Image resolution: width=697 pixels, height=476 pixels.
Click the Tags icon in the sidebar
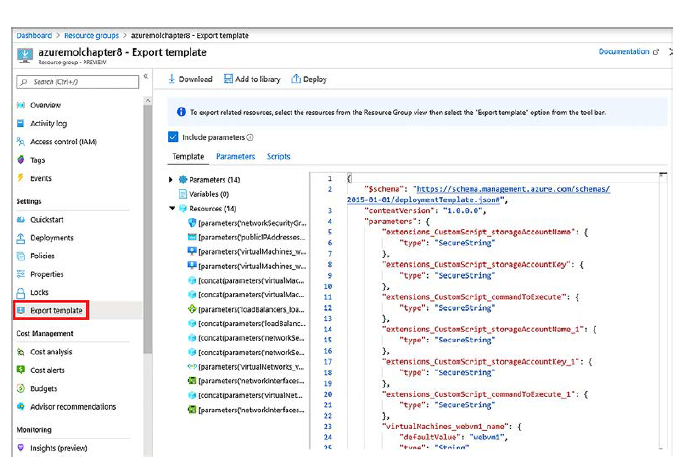coord(21,160)
